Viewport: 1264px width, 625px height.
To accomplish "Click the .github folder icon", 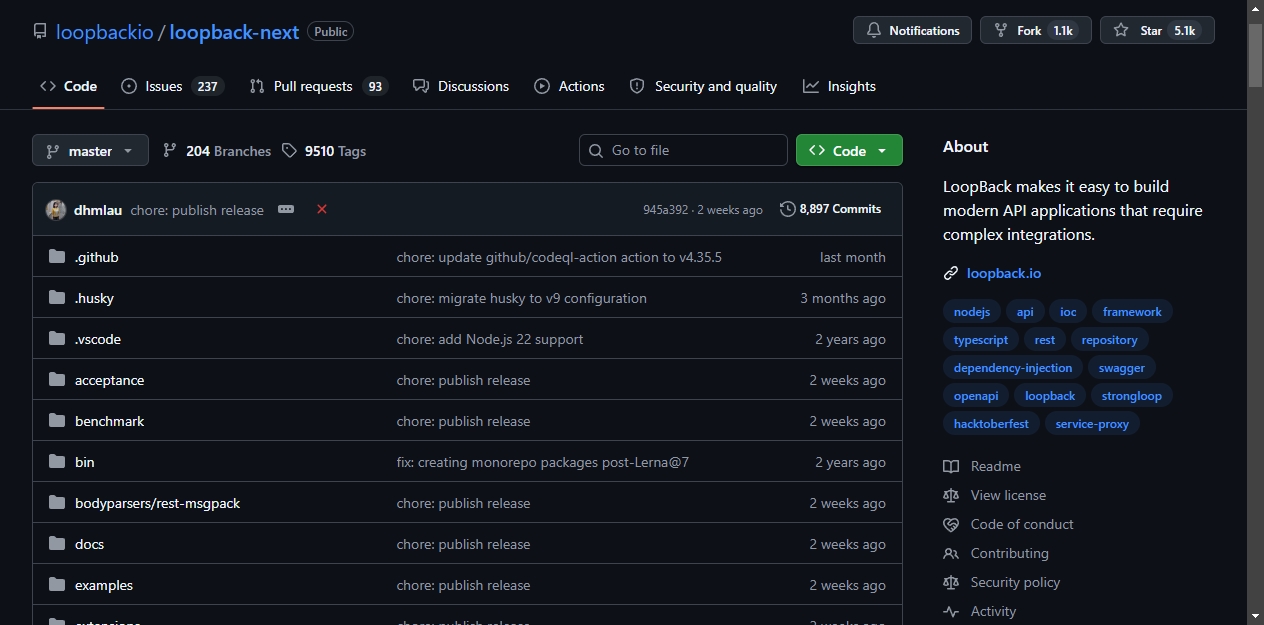I will coord(57,257).
